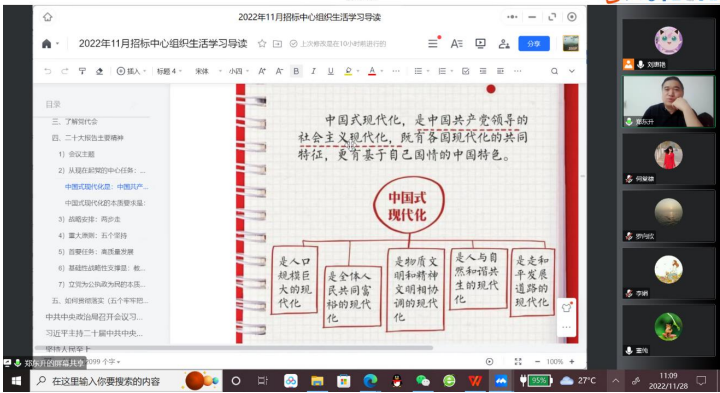Screen dimensions: 720x393
Task: Open the 插入 insert dropdown
Action: (x=131, y=71)
